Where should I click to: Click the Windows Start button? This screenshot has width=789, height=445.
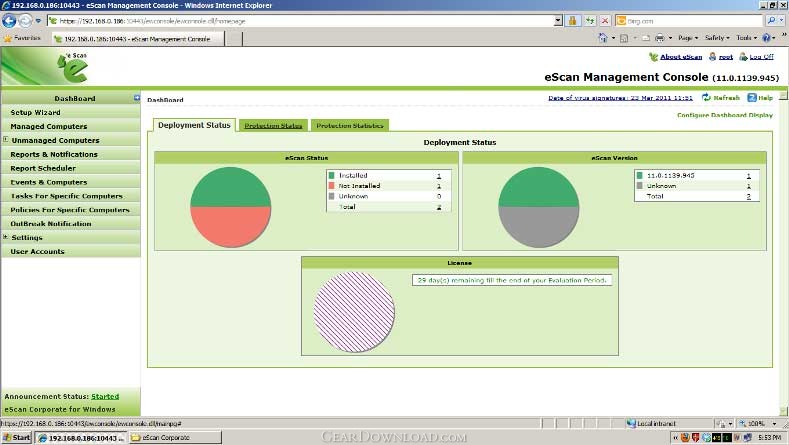17,438
